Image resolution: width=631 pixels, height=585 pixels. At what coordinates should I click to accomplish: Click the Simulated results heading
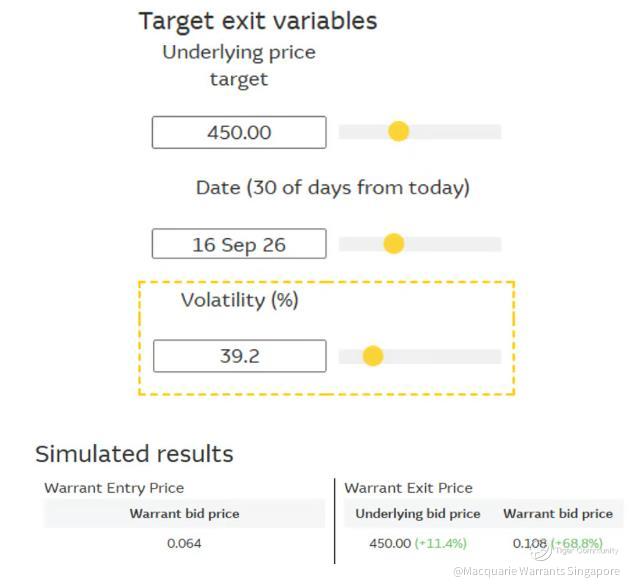click(134, 454)
